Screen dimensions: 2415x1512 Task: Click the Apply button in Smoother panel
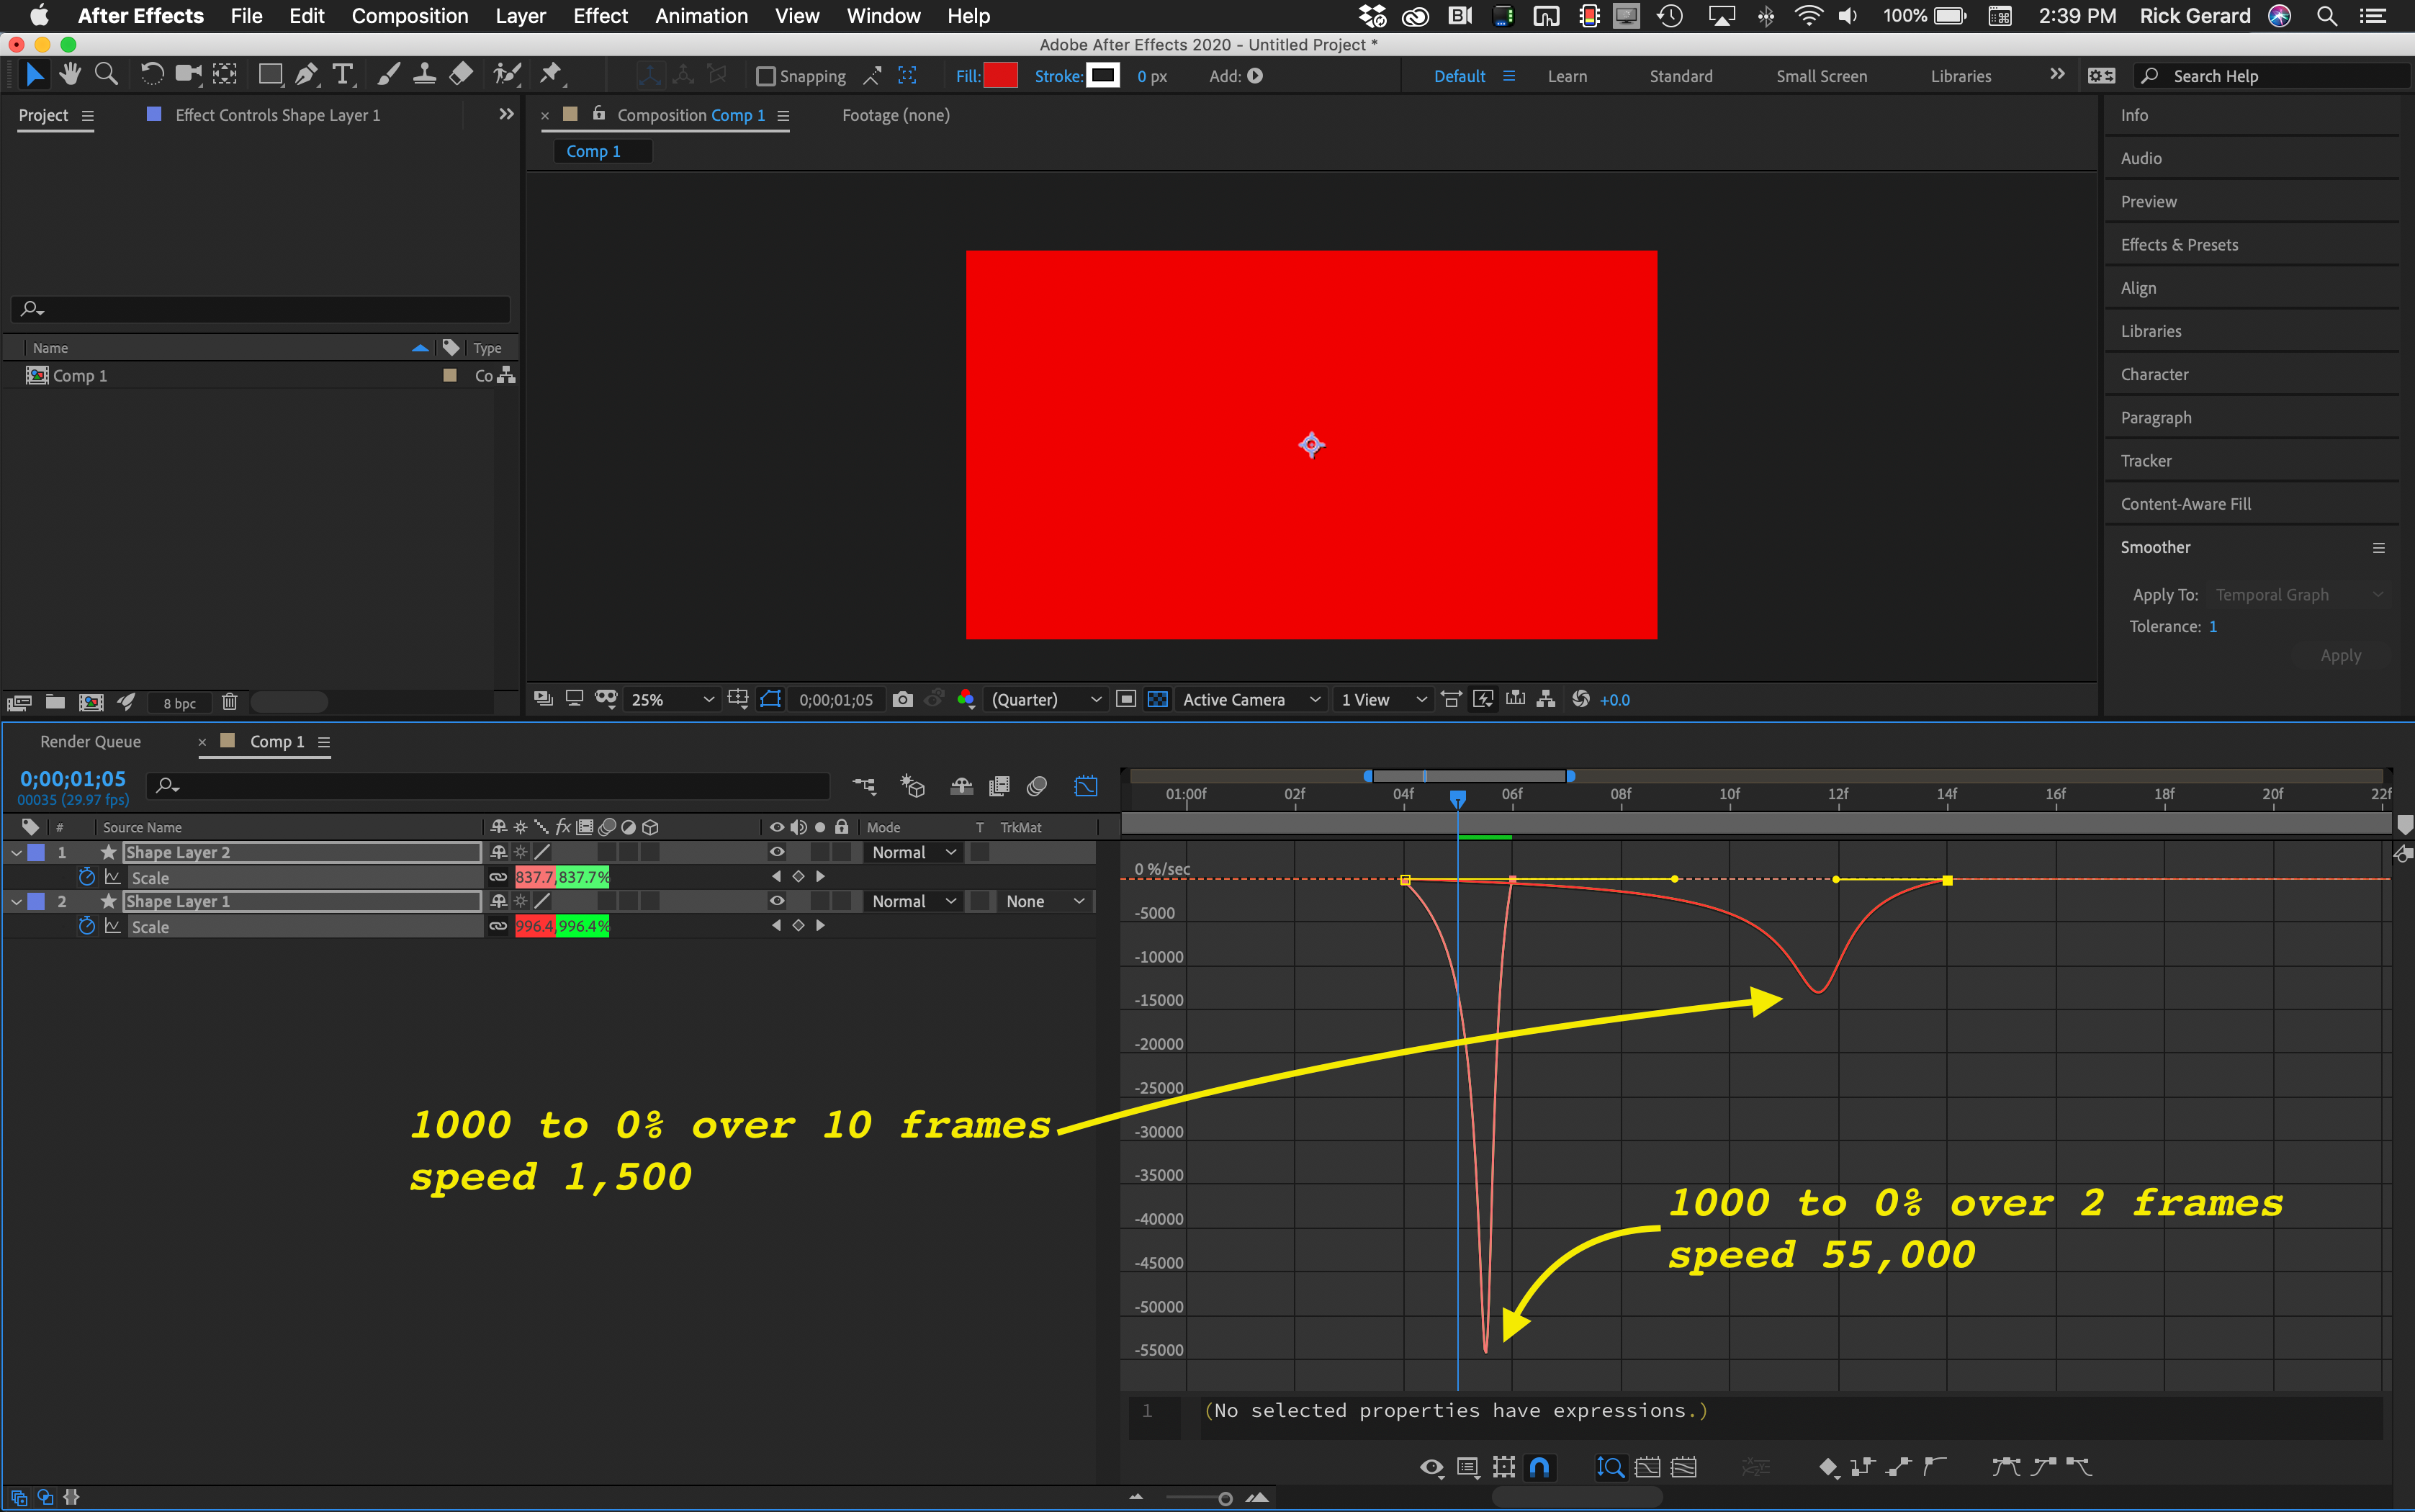[2340, 655]
